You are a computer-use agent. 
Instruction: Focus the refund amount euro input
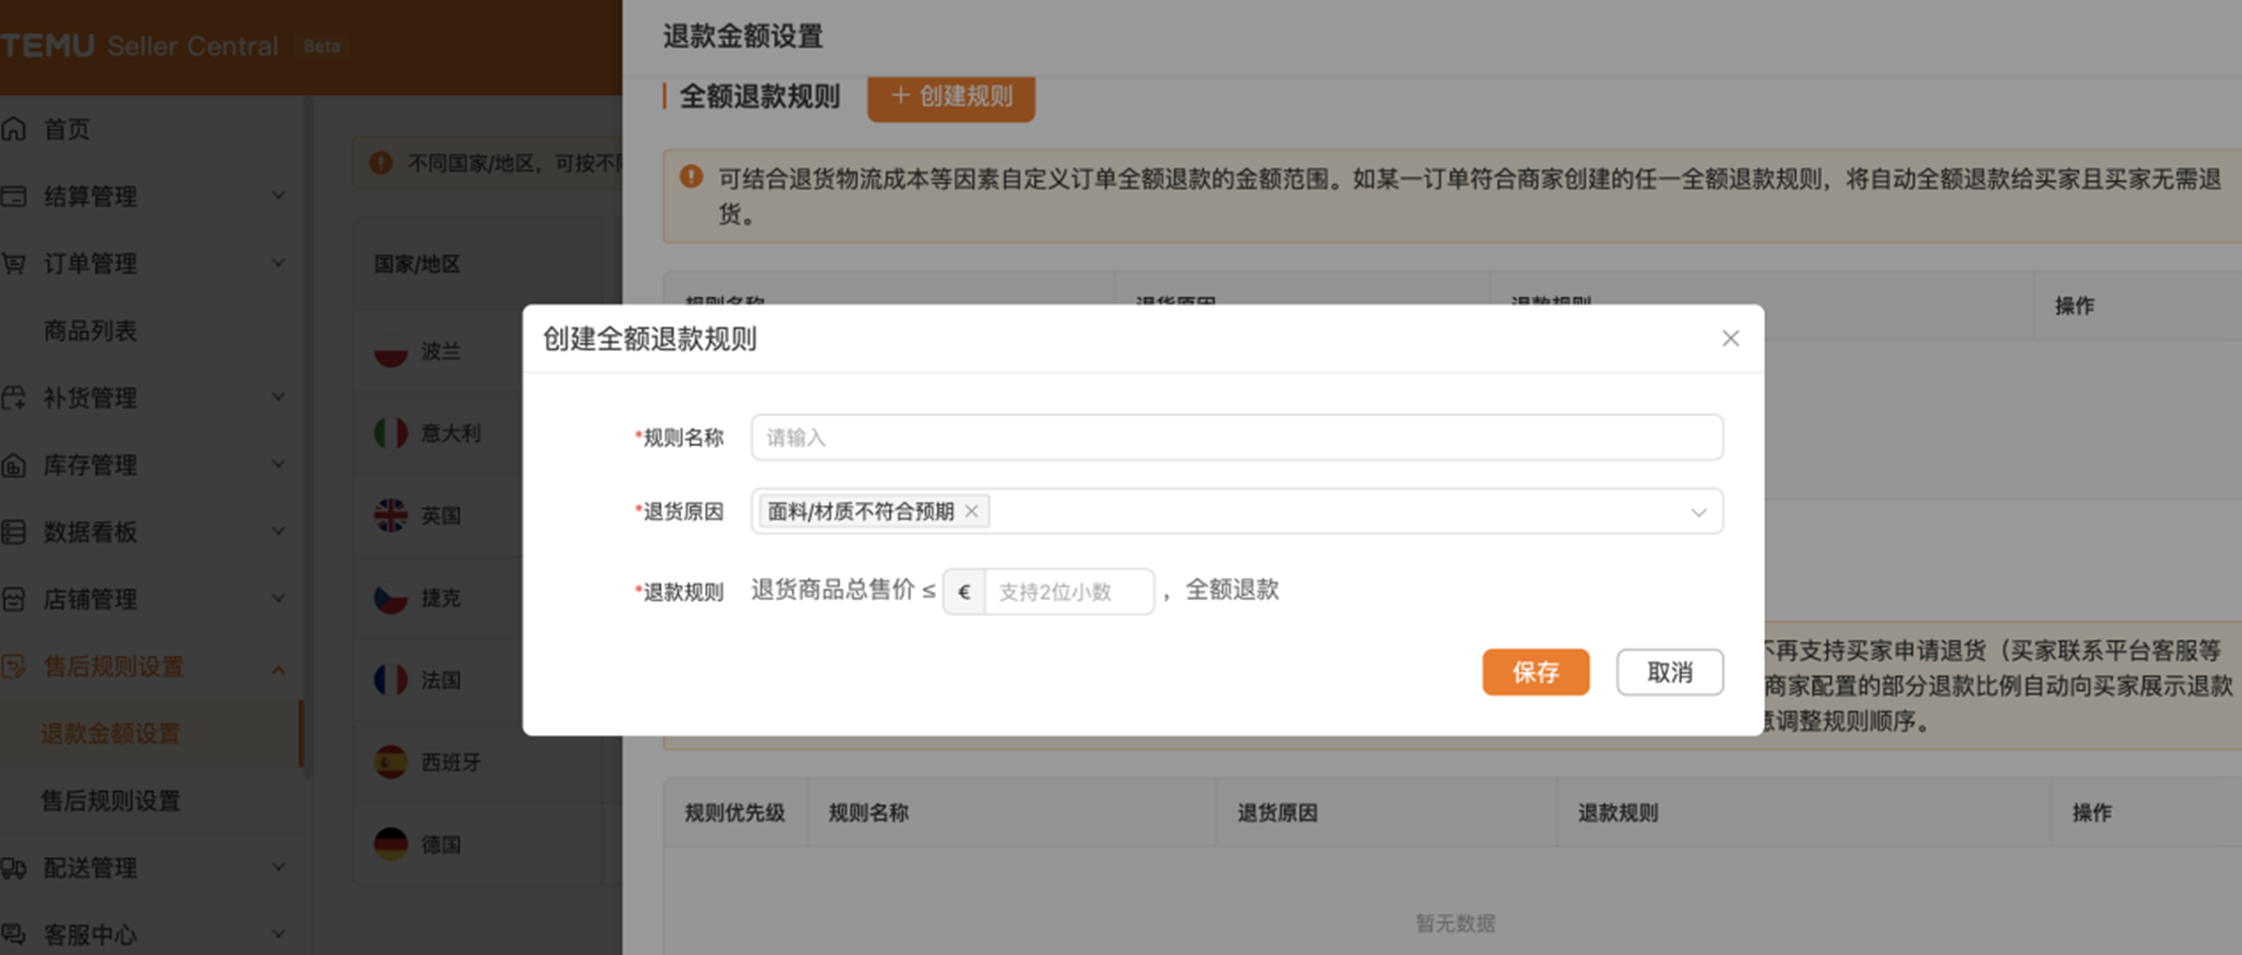tap(1068, 592)
